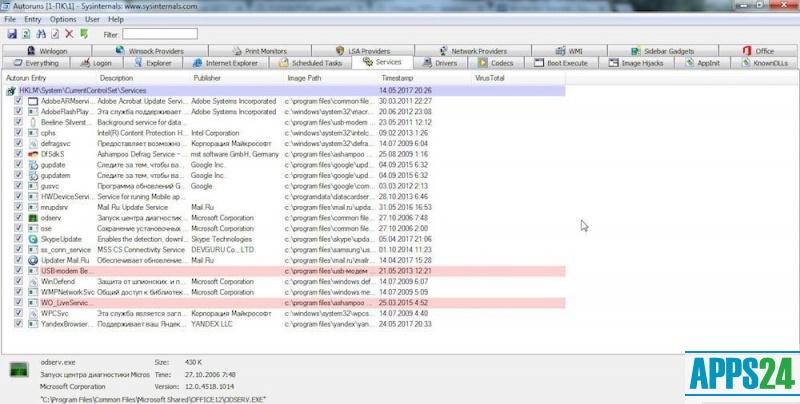
Task: Toggle the WO_LiveService checkbox
Action: [19, 302]
